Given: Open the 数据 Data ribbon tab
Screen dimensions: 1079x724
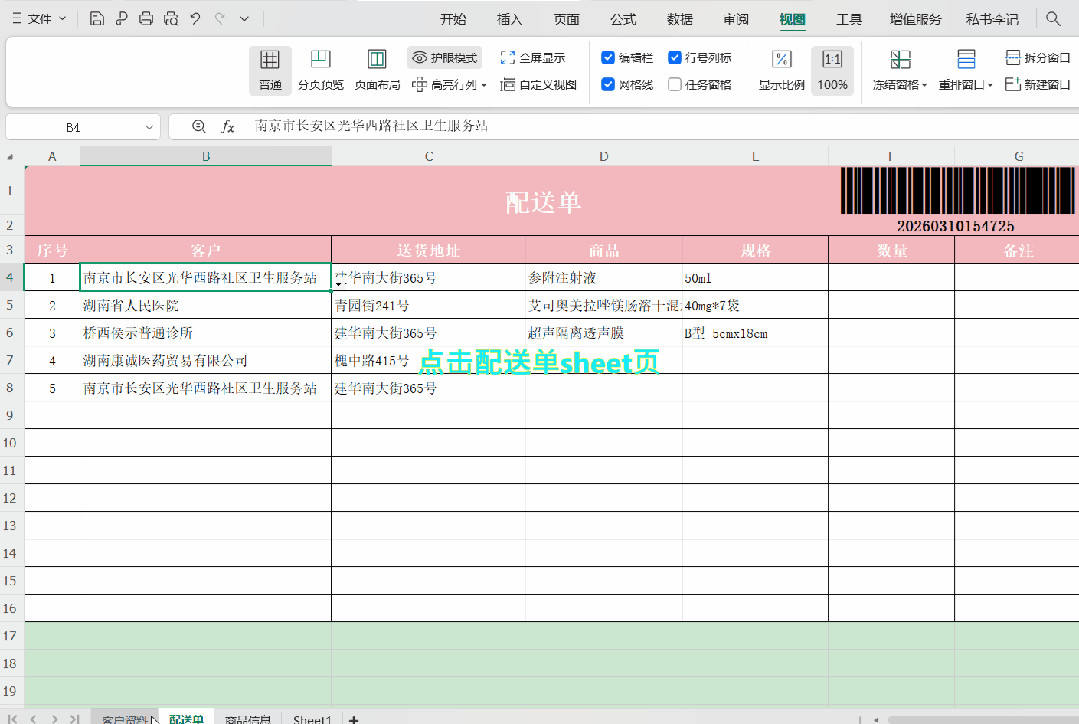Looking at the screenshot, I should pos(679,19).
